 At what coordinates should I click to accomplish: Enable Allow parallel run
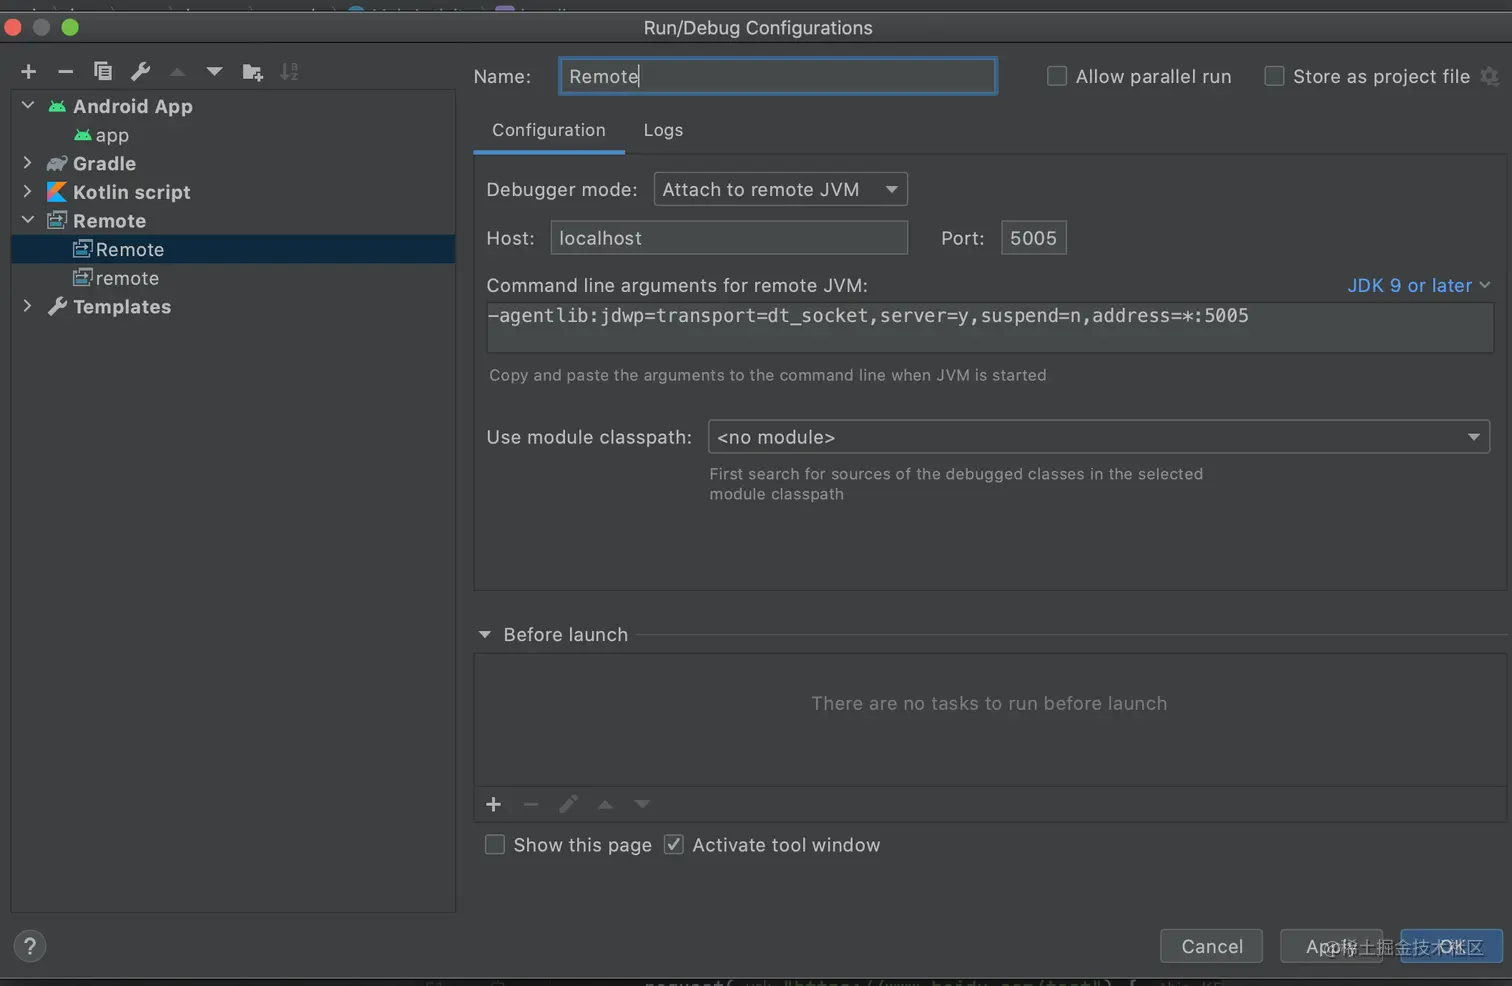pyautogui.click(x=1056, y=76)
